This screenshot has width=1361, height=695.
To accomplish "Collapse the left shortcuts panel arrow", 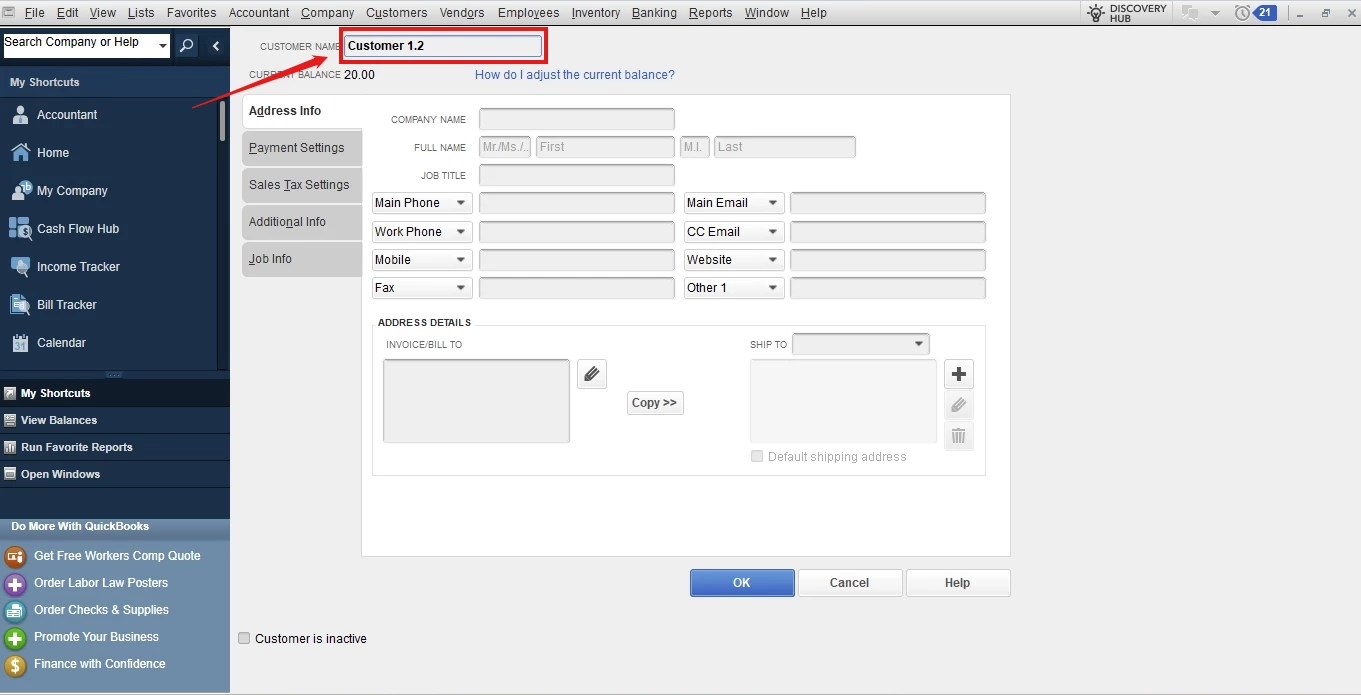I will tap(216, 46).
